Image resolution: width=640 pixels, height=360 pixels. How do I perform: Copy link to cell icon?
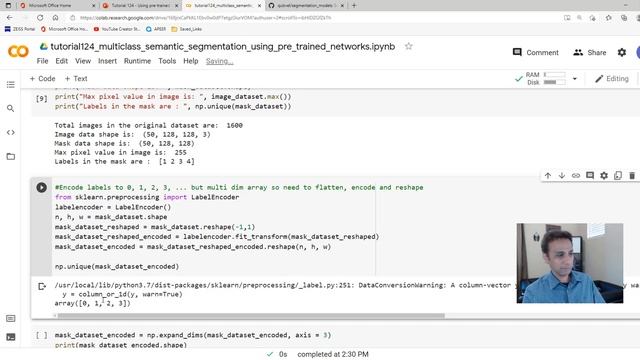[576, 176]
